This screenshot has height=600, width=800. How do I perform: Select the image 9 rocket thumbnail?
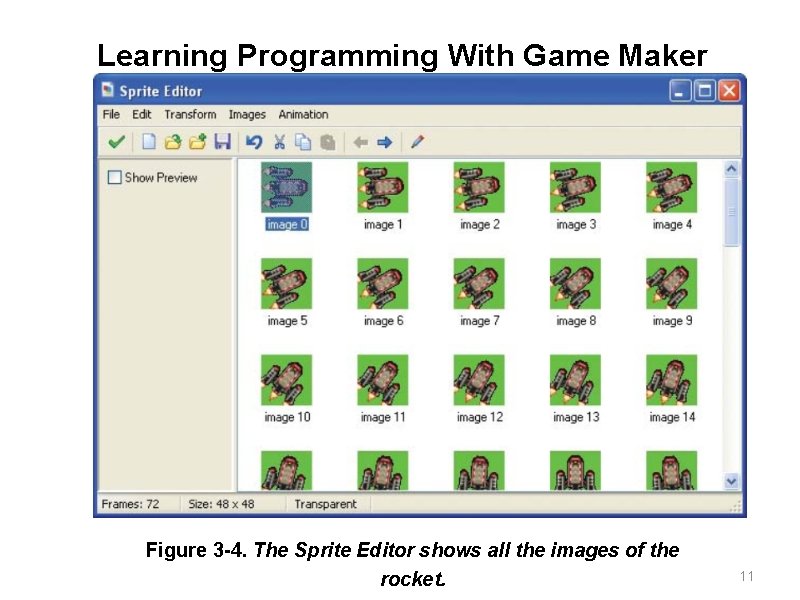[x=671, y=284]
